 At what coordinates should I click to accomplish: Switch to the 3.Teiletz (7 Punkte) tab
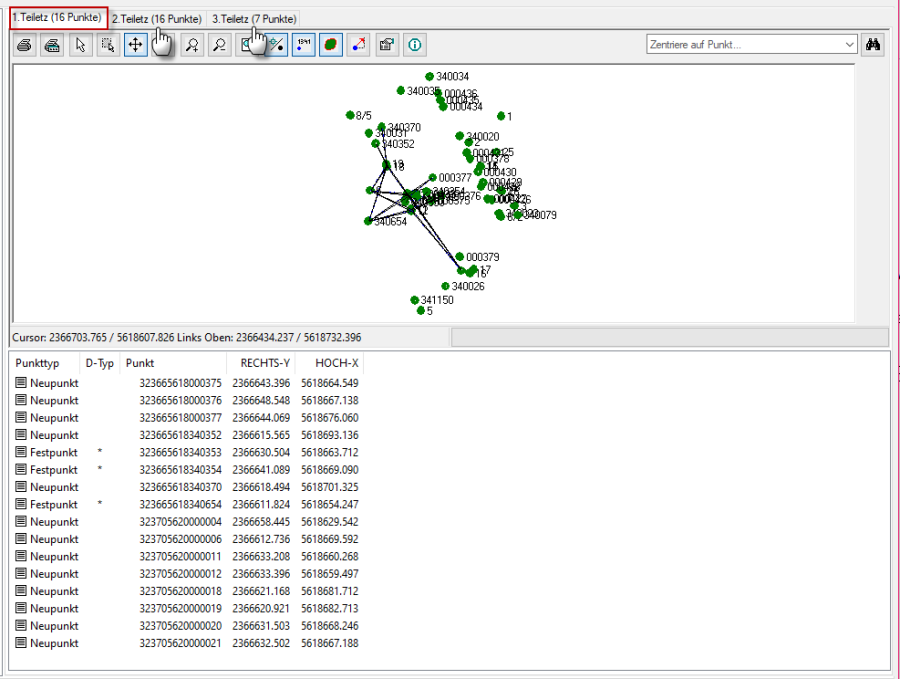[254, 19]
